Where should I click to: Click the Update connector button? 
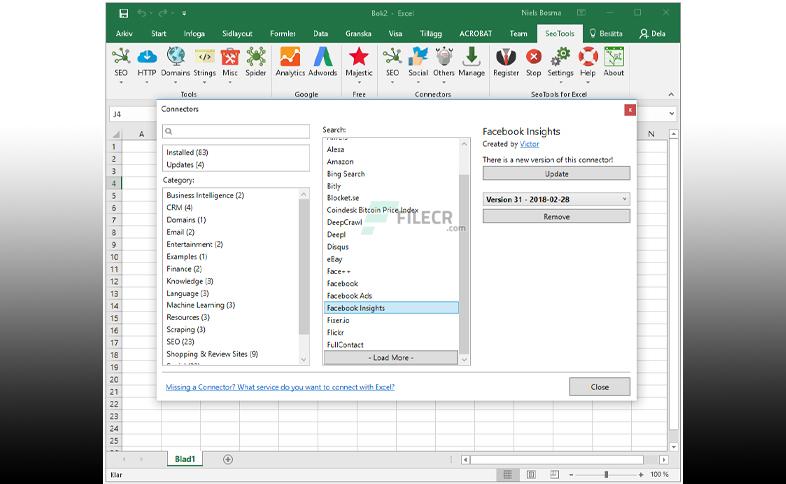(x=556, y=174)
